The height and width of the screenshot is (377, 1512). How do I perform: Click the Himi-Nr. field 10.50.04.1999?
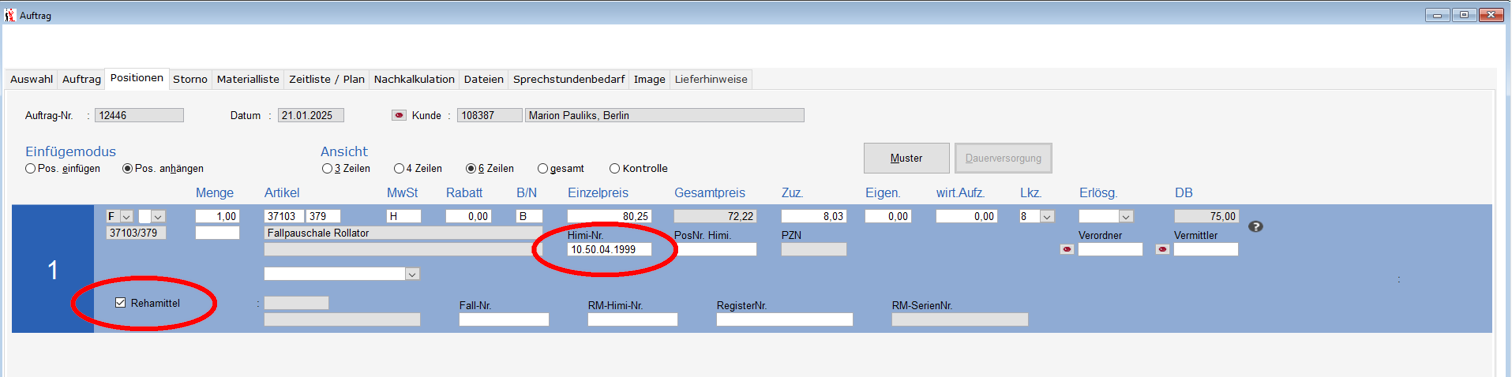tap(609, 250)
